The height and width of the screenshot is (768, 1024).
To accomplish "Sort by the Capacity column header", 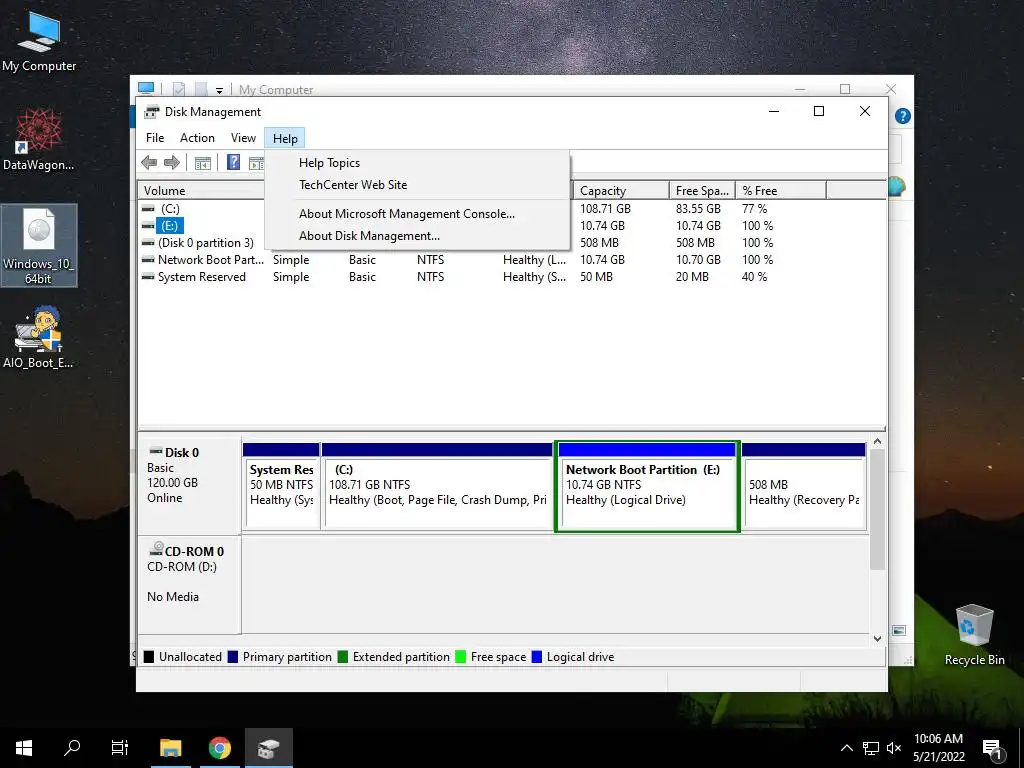I will (x=620, y=191).
